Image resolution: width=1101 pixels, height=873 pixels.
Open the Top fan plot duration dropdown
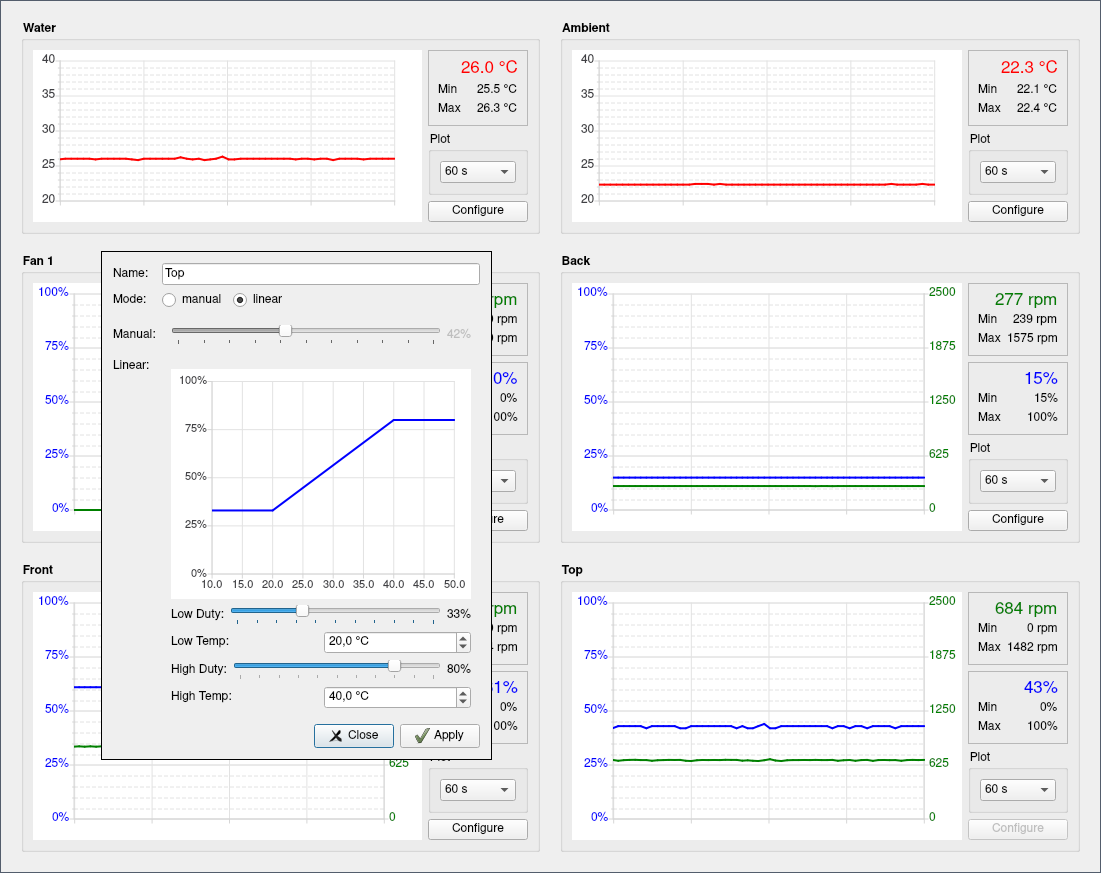(1017, 789)
